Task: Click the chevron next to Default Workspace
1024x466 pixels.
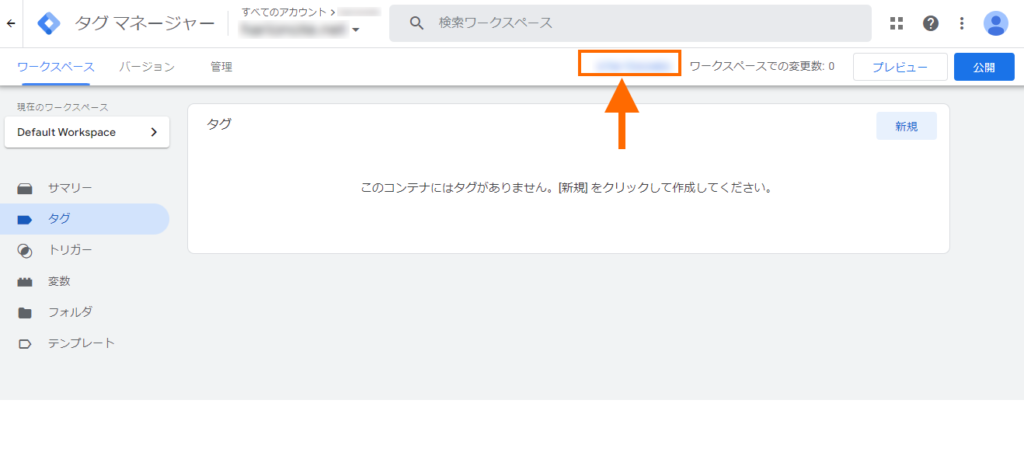Action: [154, 132]
